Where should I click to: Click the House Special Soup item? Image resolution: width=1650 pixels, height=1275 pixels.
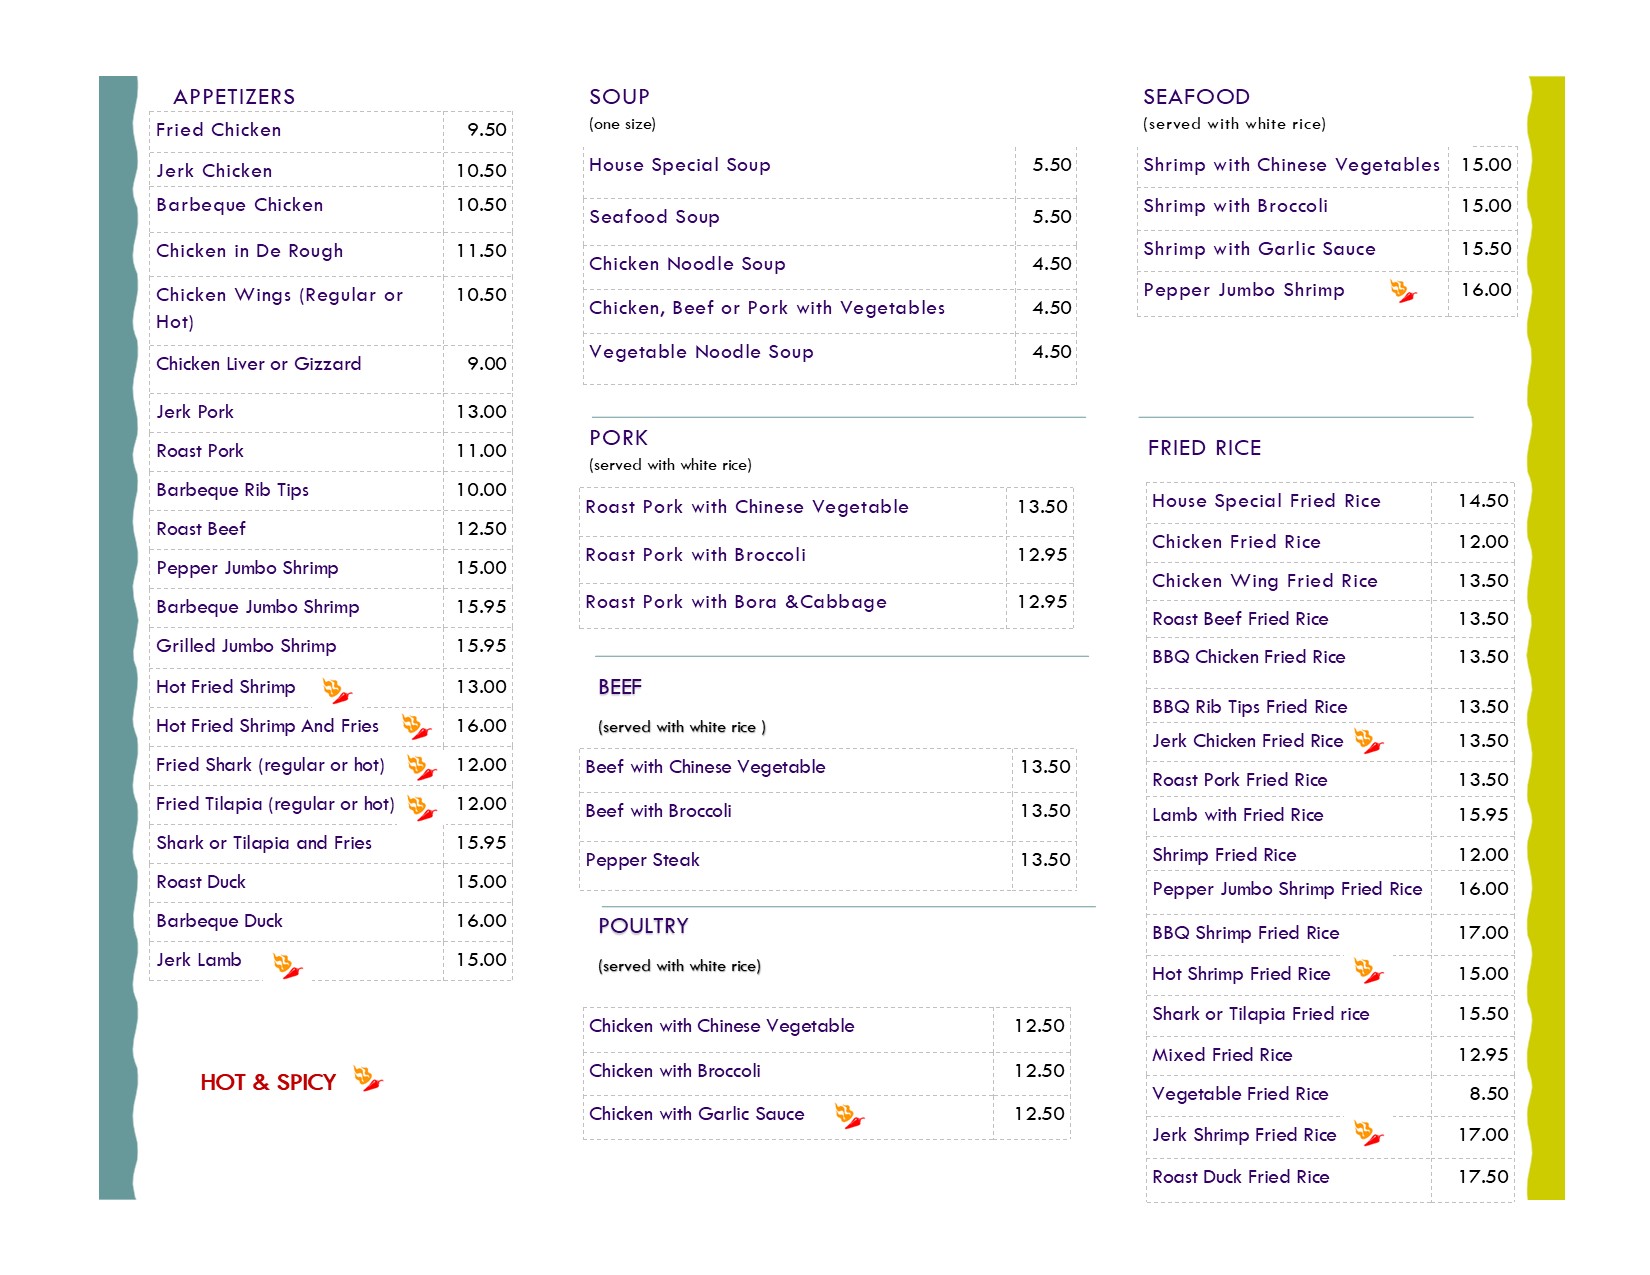click(679, 165)
